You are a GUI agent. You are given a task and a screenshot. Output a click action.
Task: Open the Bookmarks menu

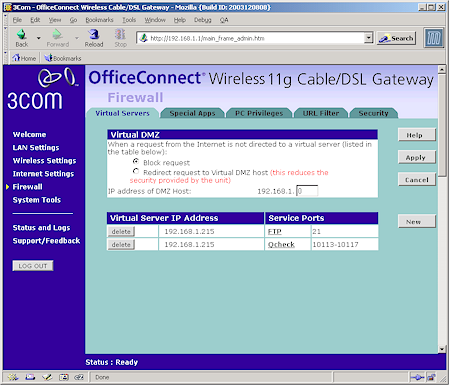point(99,20)
